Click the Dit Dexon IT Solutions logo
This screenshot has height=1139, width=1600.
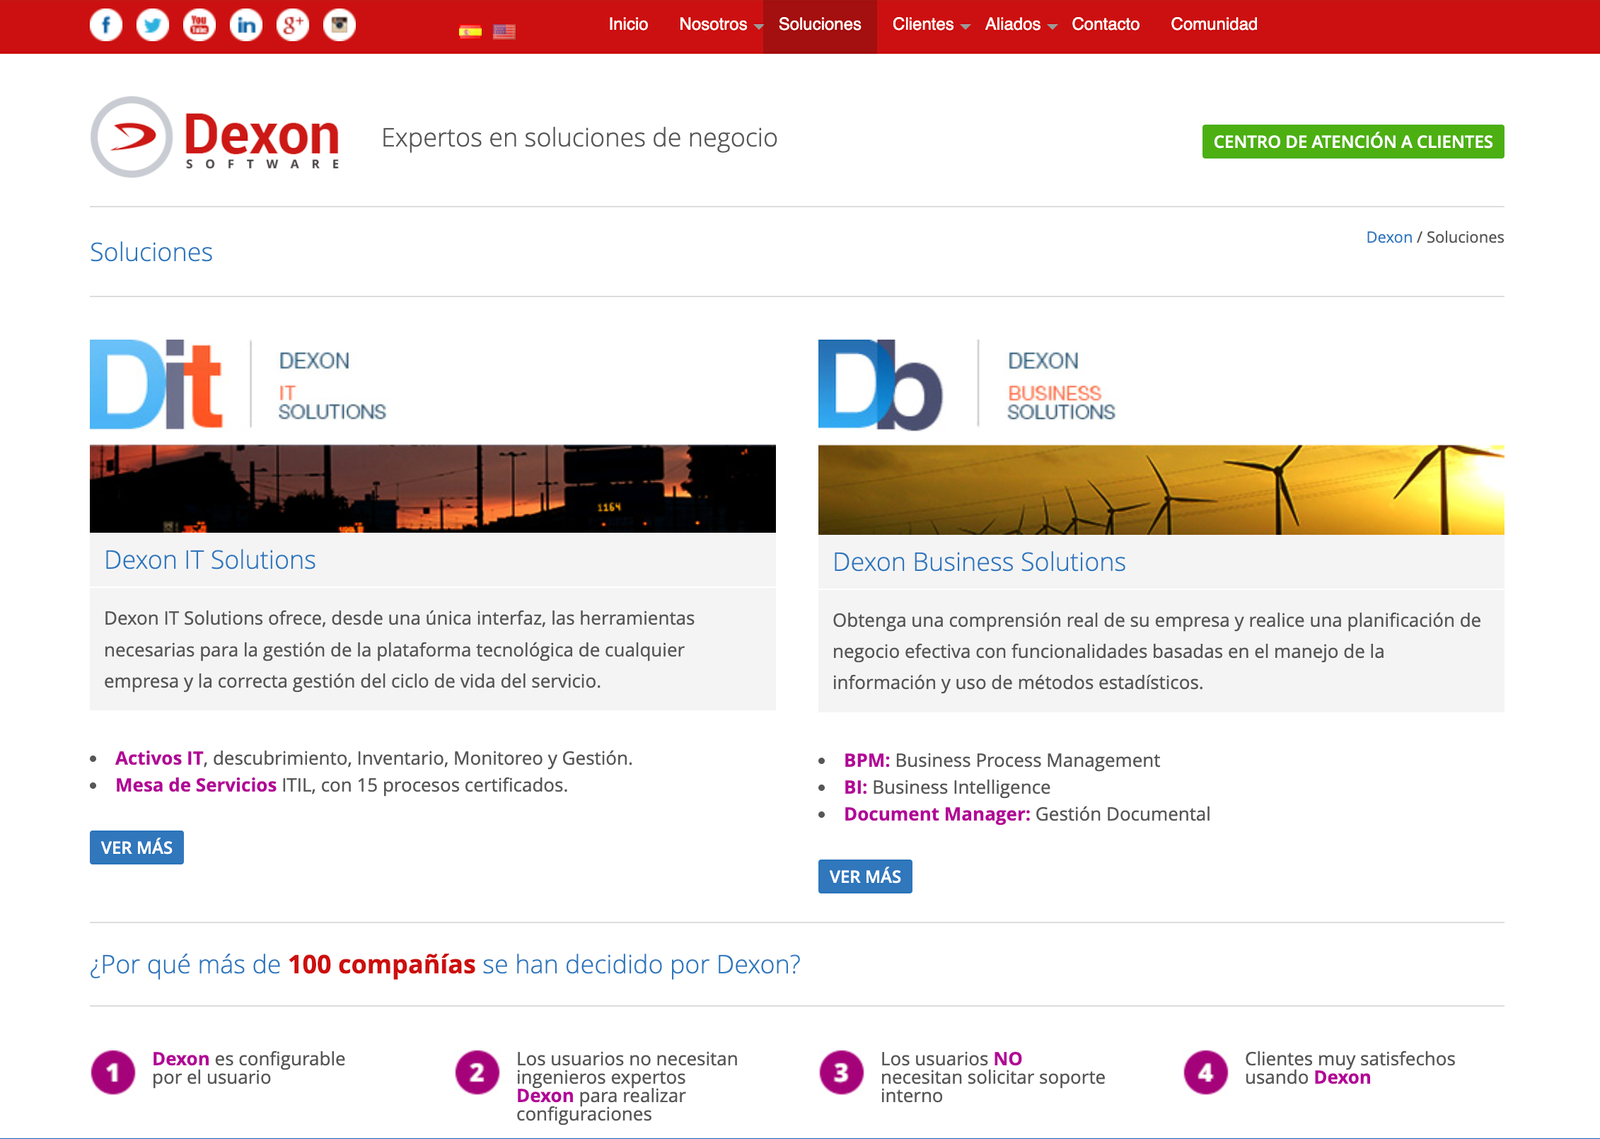click(x=238, y=385)
